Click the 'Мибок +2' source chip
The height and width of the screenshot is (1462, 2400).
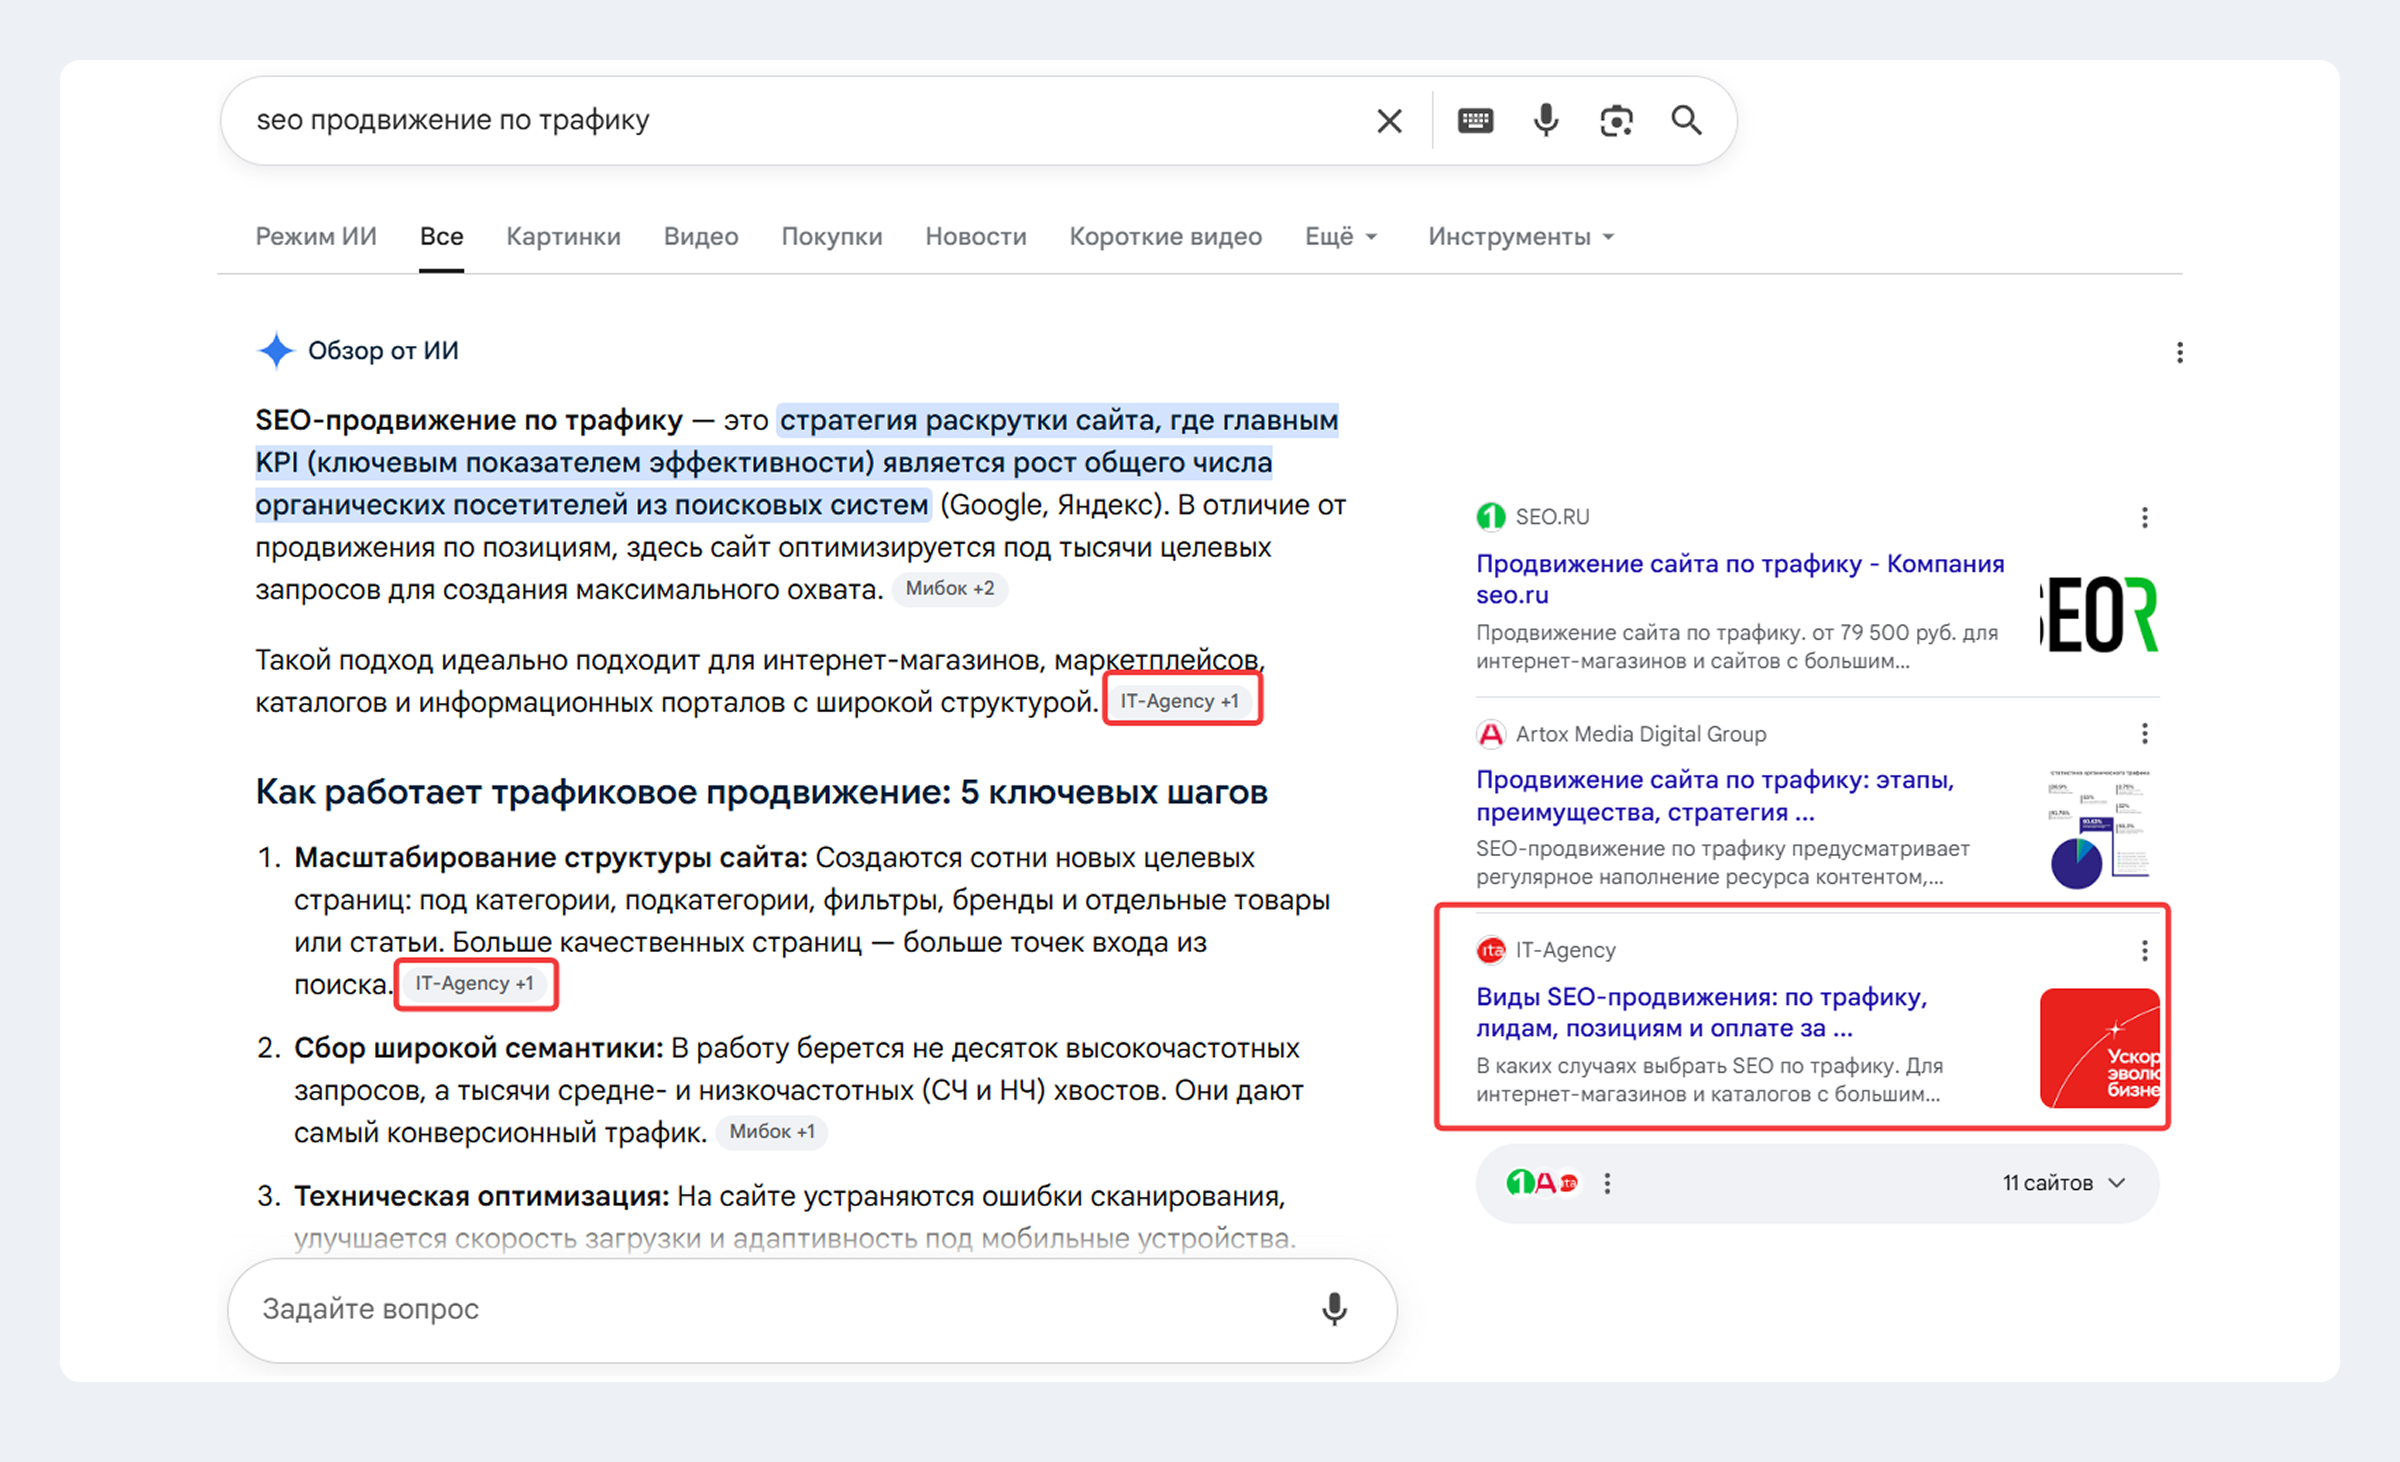(950, 588)
